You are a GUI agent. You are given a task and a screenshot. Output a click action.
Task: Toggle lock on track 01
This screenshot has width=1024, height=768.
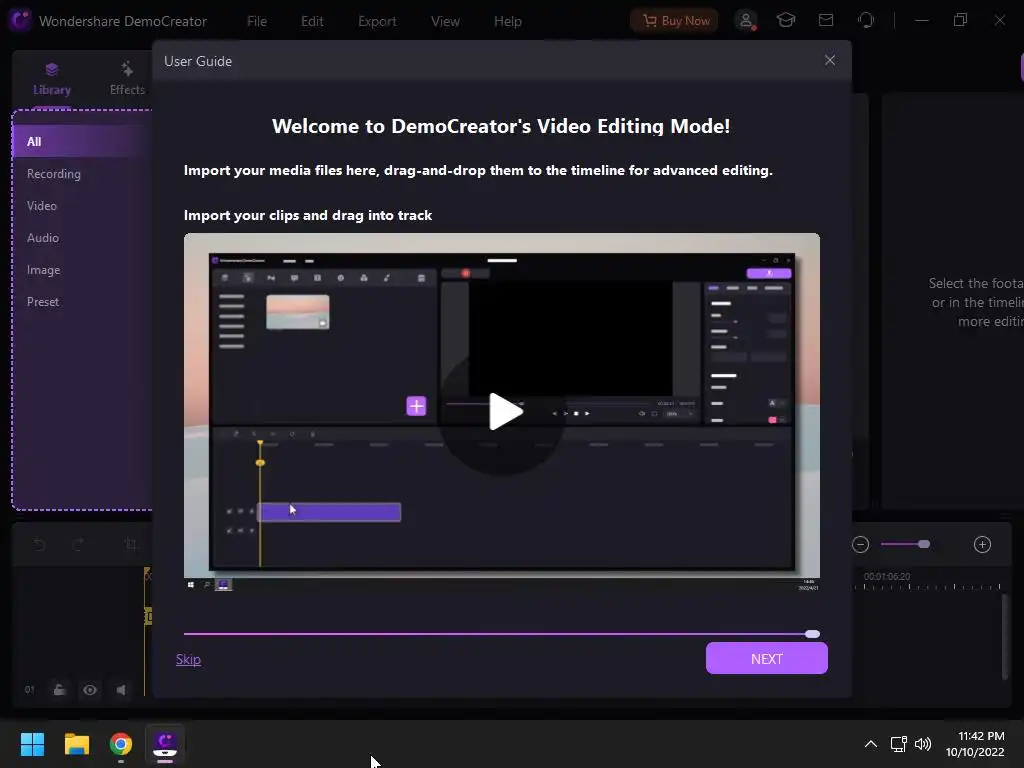(x=59, y=690)
